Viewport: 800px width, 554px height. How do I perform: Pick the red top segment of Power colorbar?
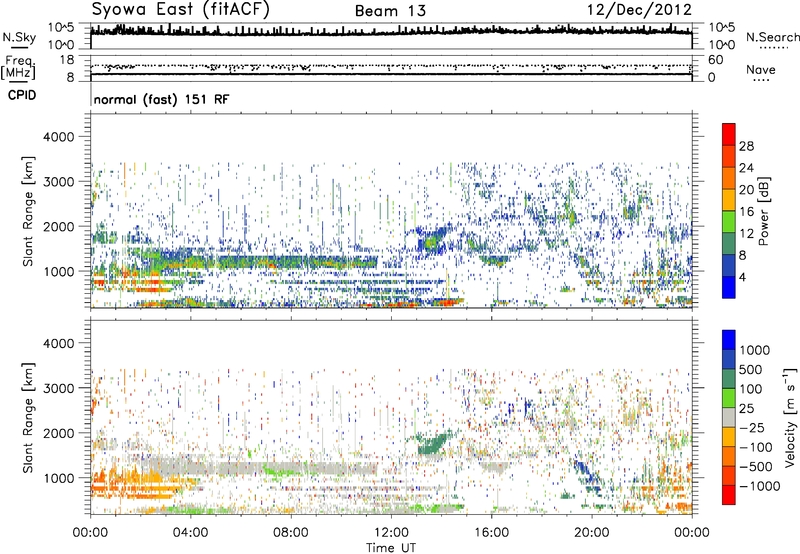(729, 134)
